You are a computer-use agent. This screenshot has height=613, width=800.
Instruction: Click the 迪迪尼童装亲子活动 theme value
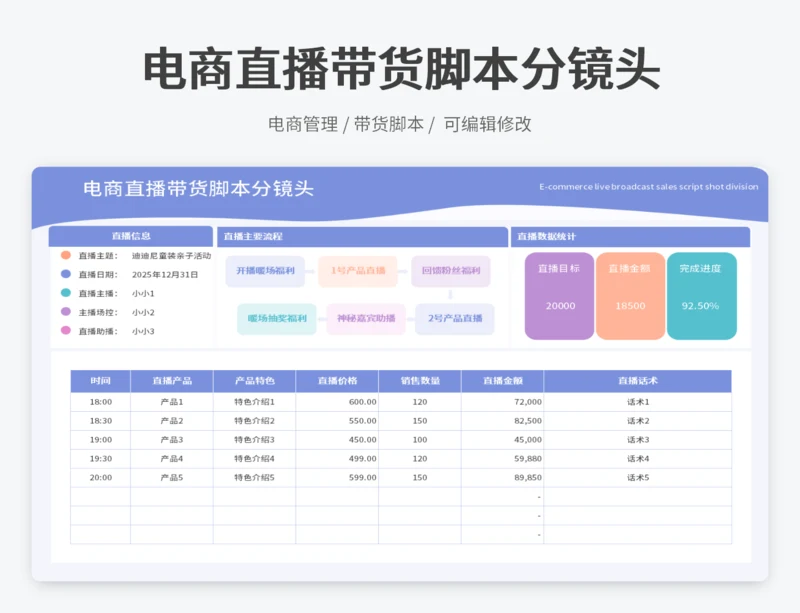pyautogui.click(x=171, y=256)
